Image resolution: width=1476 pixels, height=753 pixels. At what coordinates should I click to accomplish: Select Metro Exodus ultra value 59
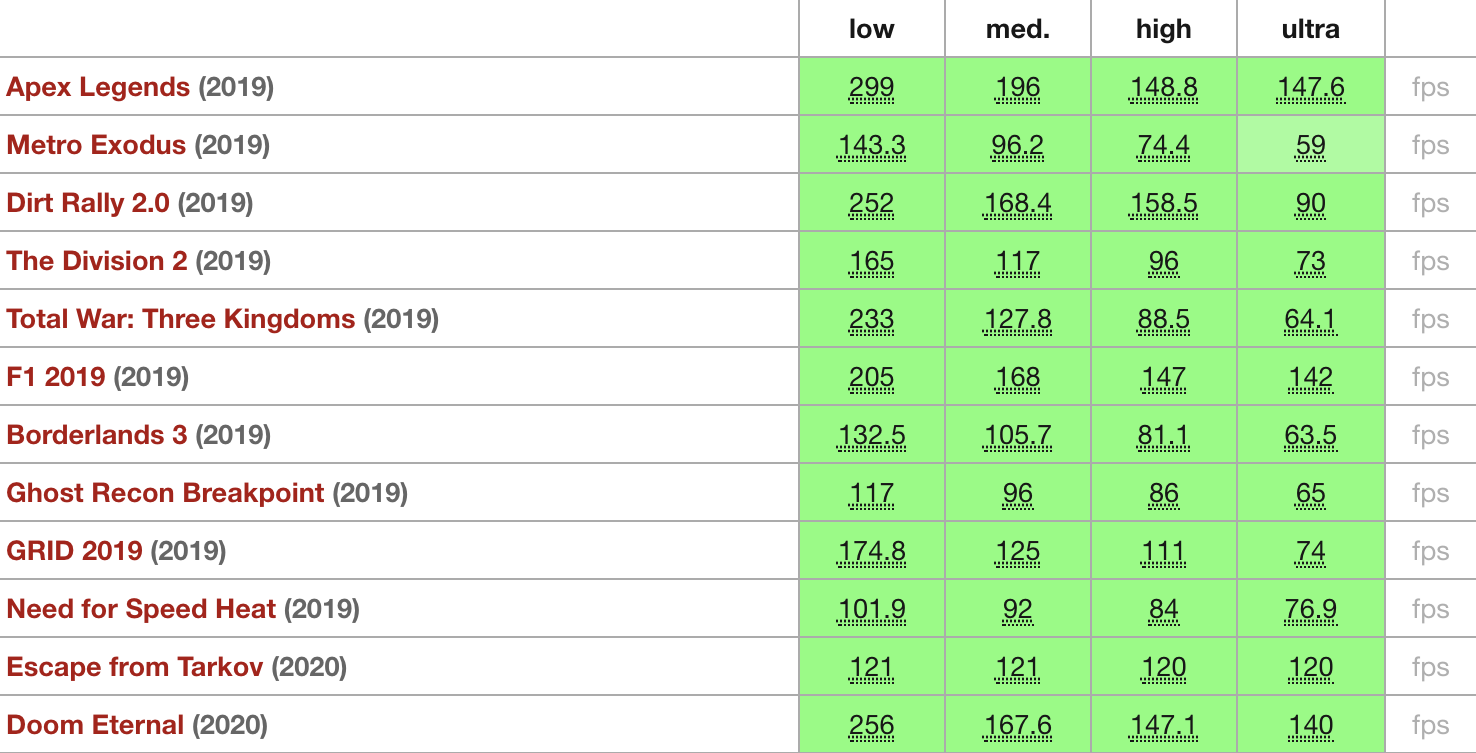1310,146
